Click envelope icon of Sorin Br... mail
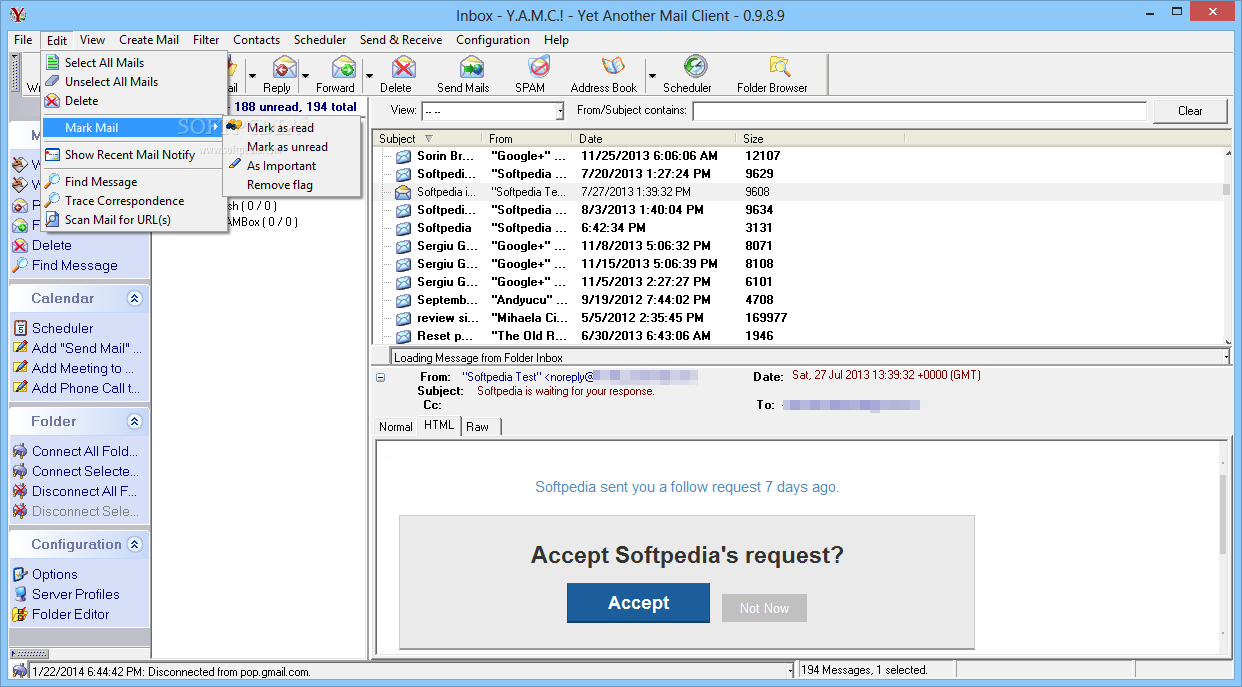This screenshot has width=1242, height=687. point(403,156)
